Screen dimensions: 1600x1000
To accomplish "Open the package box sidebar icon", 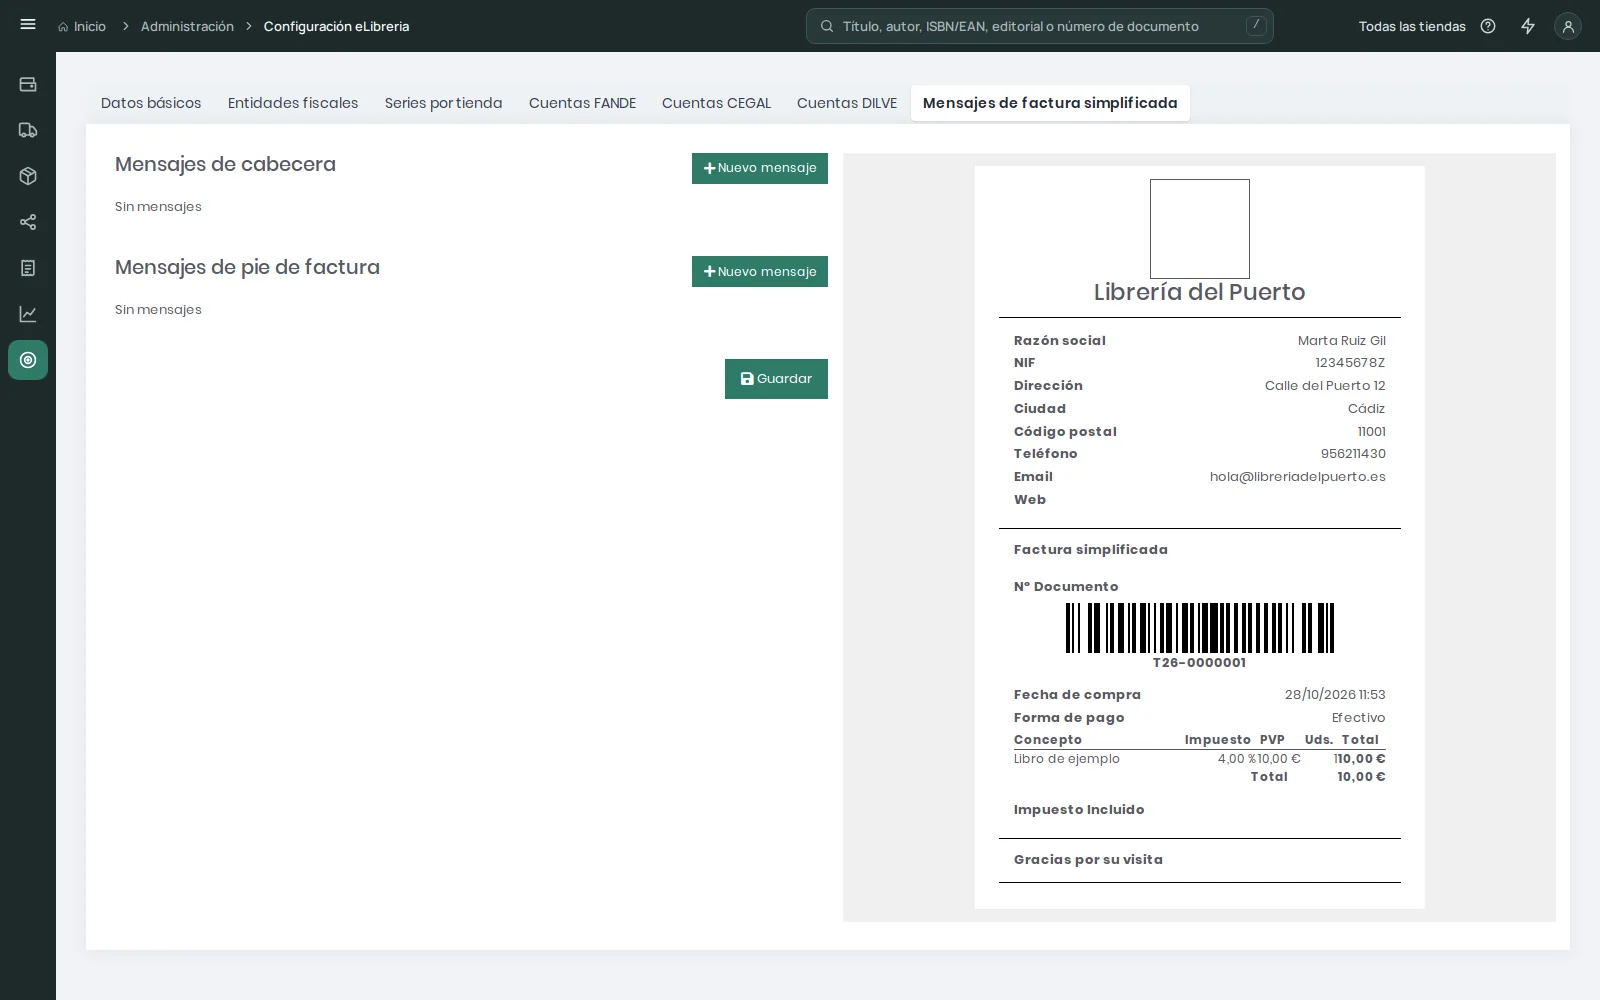I will pos(28,176).
